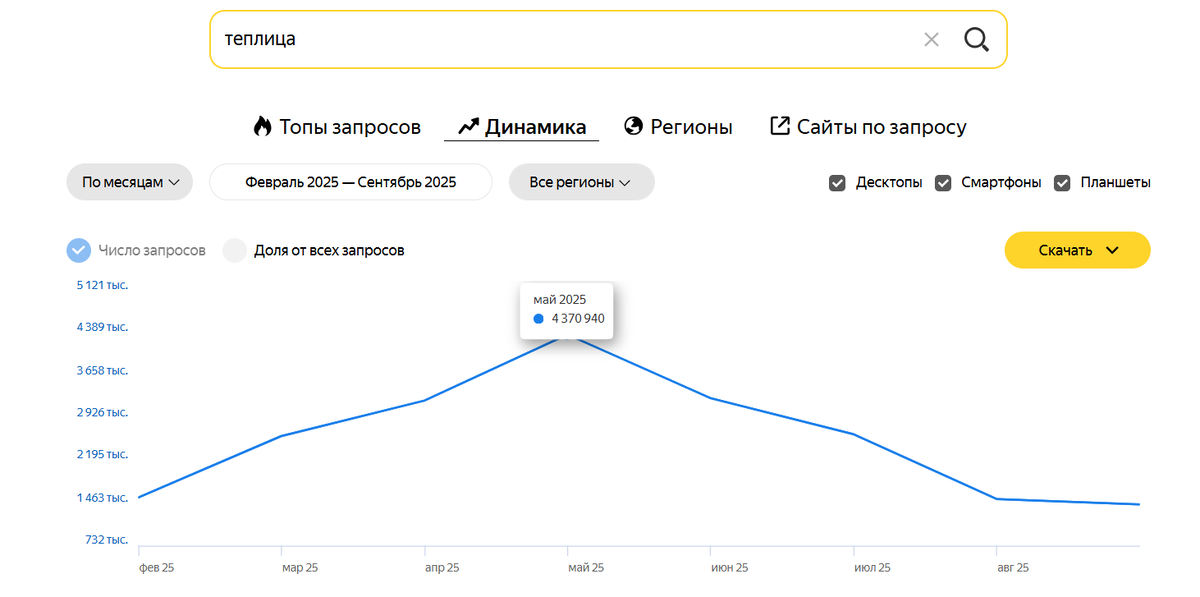Select the Число запросов radio option
This screenshot has width=1200, height=597.
79,250
